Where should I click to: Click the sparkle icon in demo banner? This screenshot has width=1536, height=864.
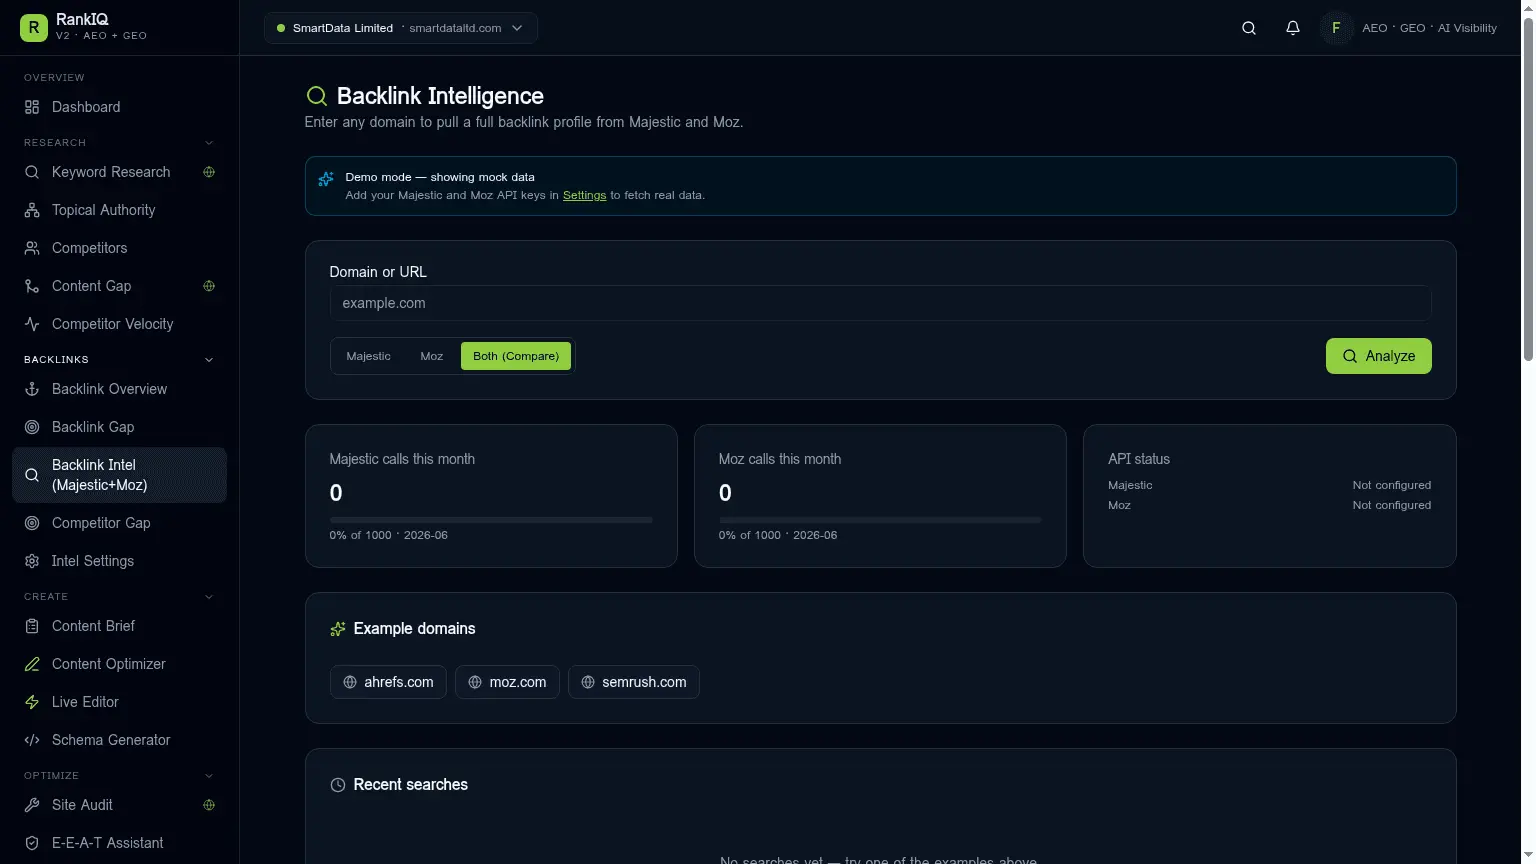click(326, 179)
